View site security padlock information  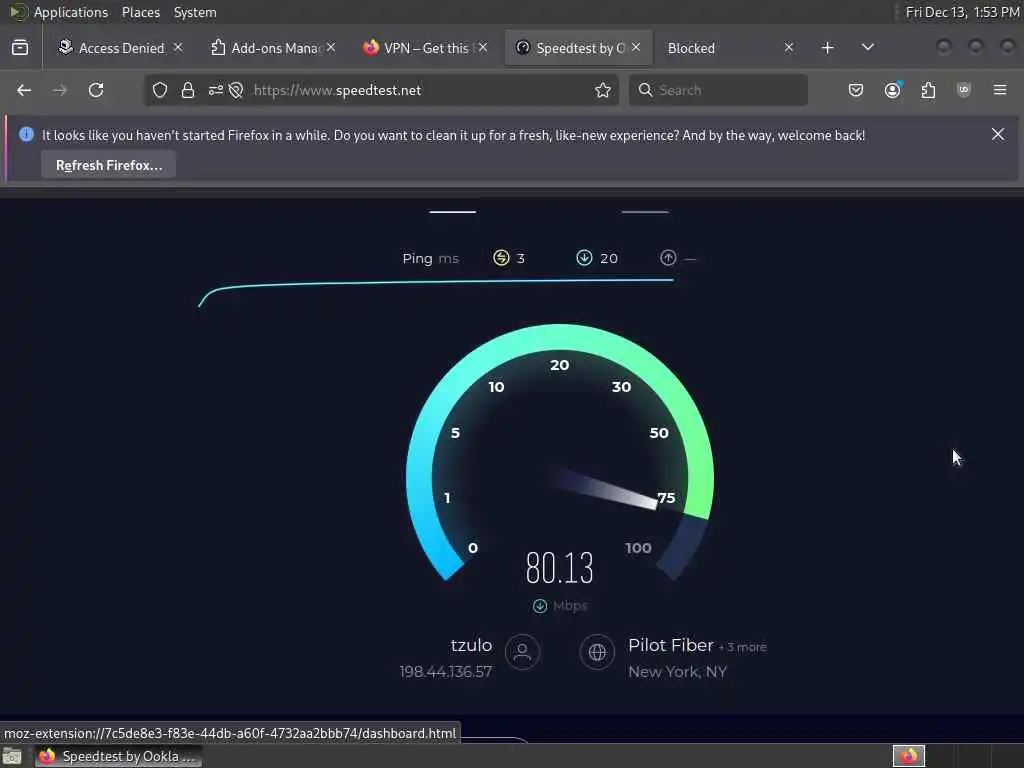coord(188,90)
